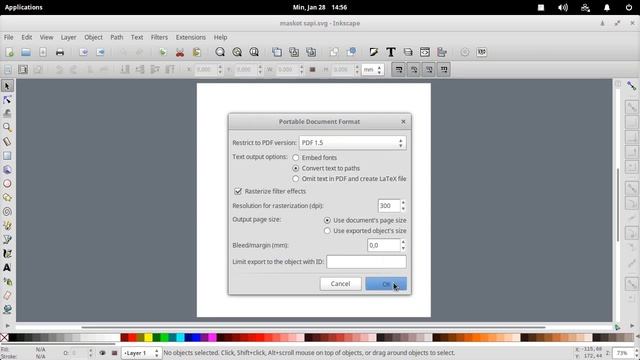Open the Layer 1 selector dropdown
This screenshot has height=360, width=640.
[x=141, y=353]
